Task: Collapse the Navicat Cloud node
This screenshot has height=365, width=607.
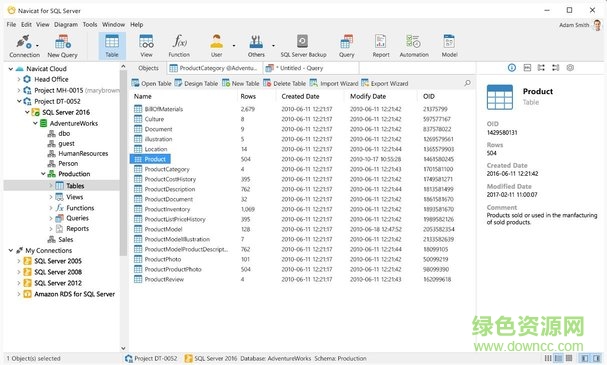Action: [x=11, y=69]
